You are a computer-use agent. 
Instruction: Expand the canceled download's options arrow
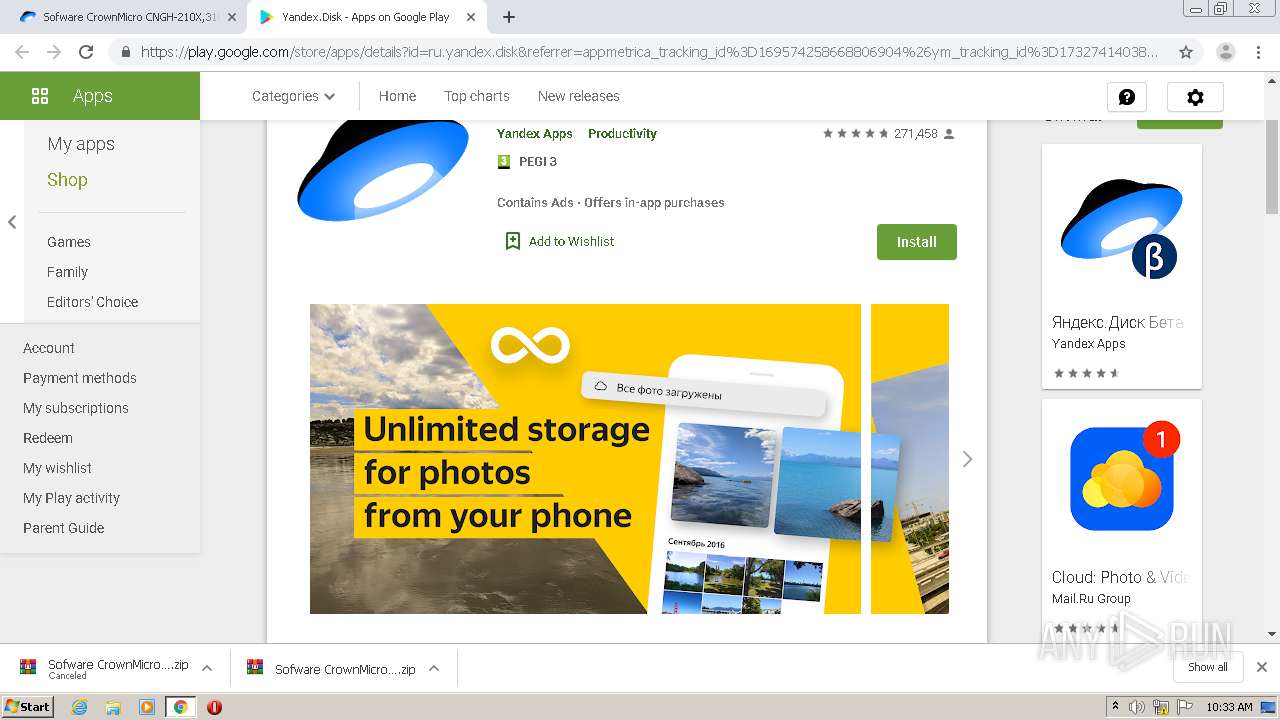(207, 668)
